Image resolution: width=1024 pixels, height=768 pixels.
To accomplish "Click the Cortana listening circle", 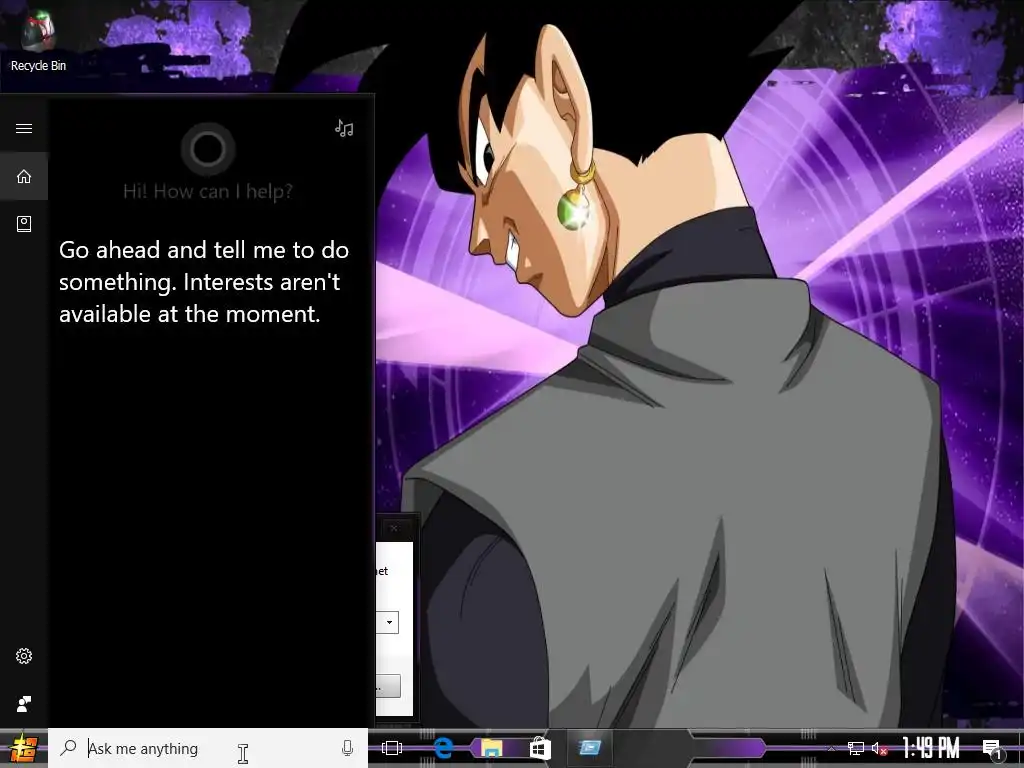I will [x=208, y=149].
